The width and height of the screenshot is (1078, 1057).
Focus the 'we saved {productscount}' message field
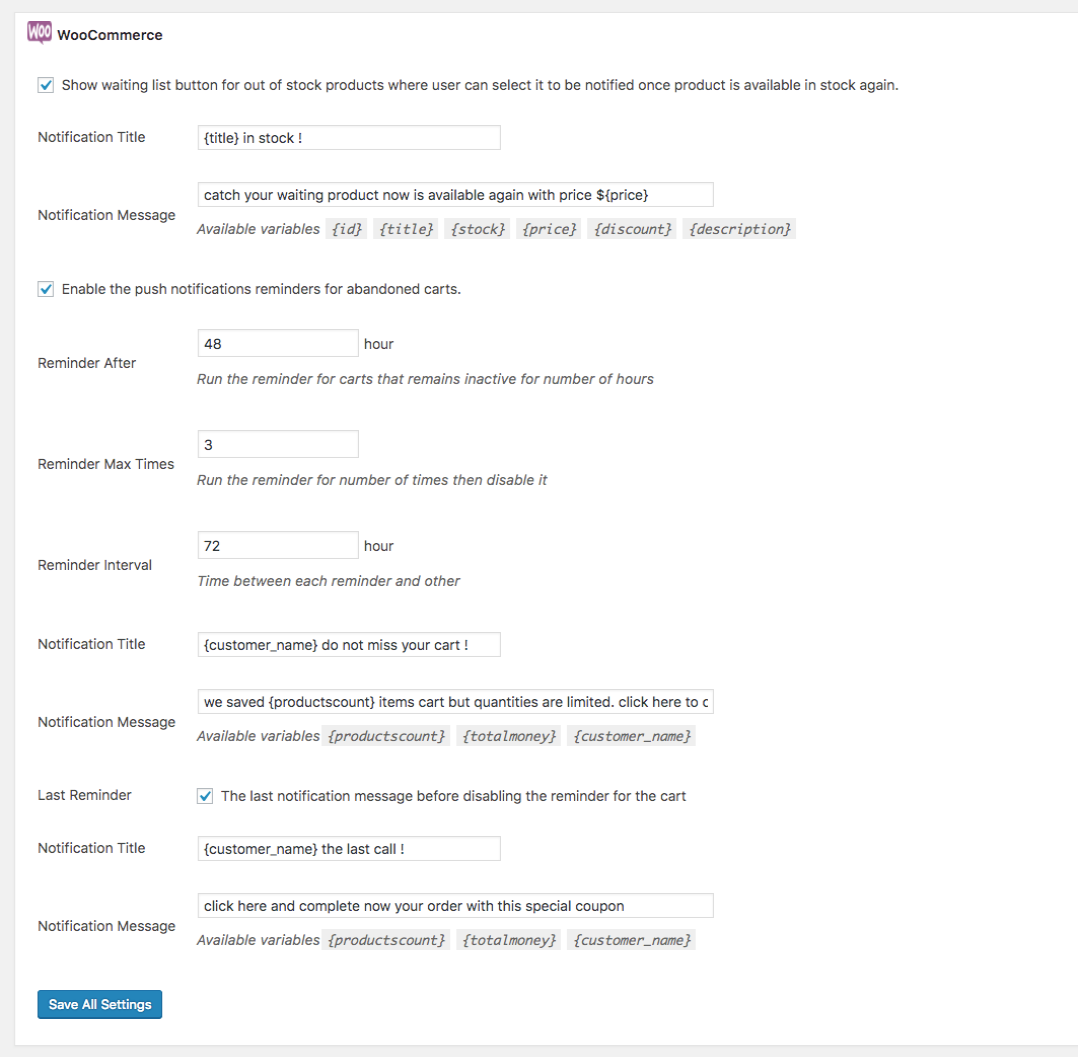[455, 702]
